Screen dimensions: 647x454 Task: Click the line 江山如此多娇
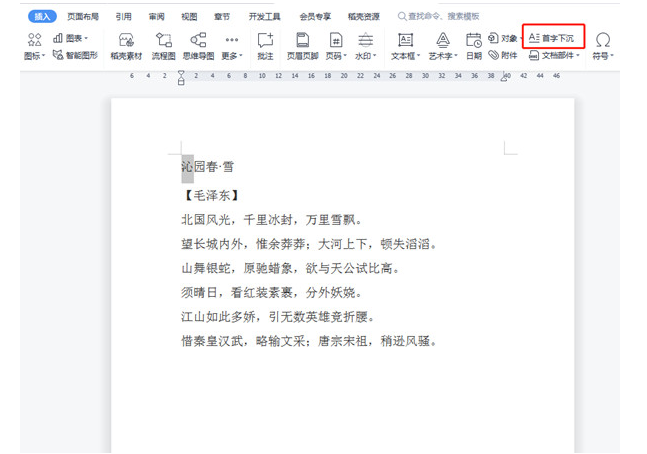[x=278, y=317]
